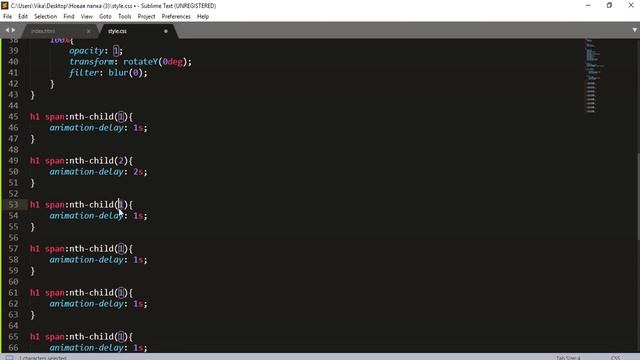Click line number 53 in the gutter
This screenshot has height=360, width=640.
point(13,204)
